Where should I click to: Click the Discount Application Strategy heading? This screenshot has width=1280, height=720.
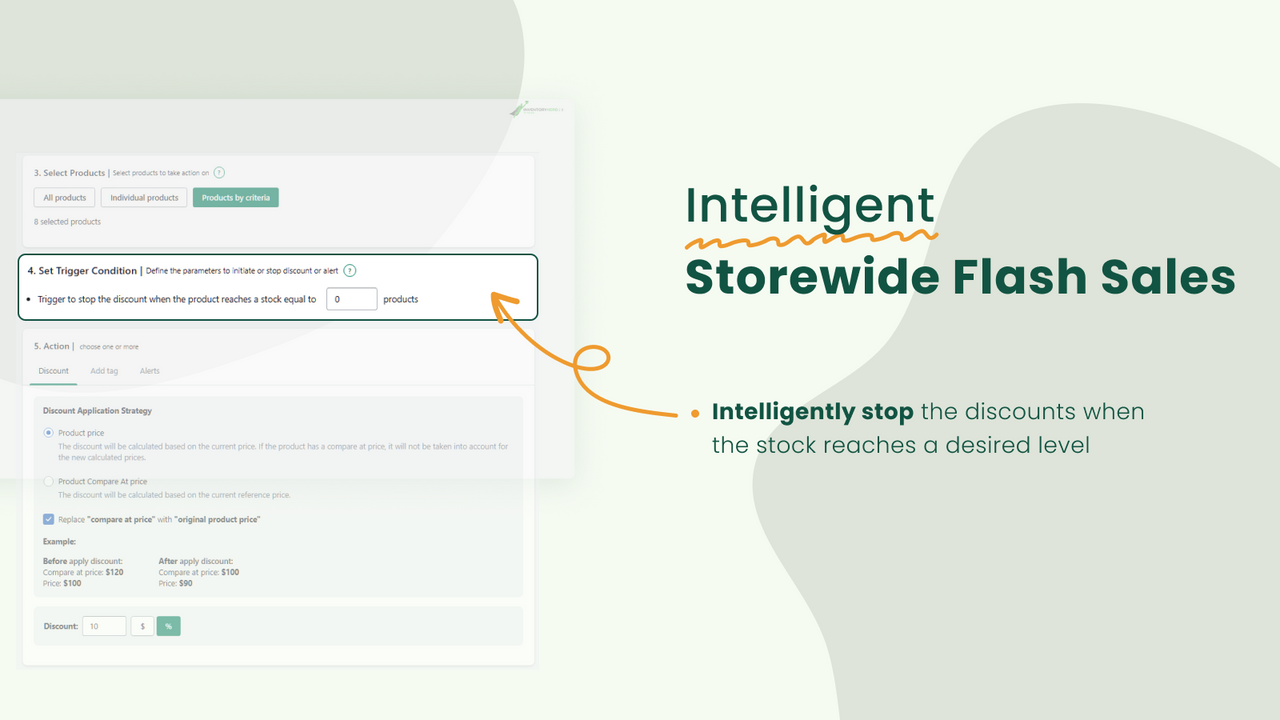(x=97, y=411)
